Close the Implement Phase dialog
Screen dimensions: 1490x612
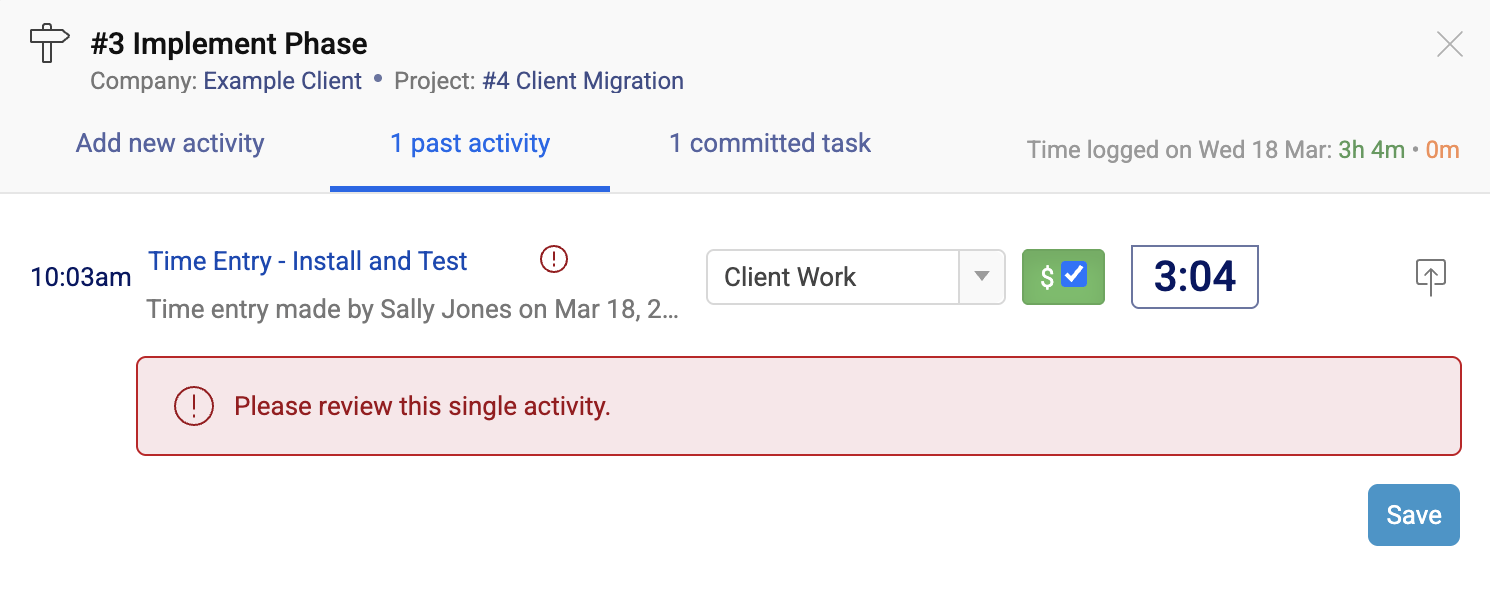click(1449, 44)
